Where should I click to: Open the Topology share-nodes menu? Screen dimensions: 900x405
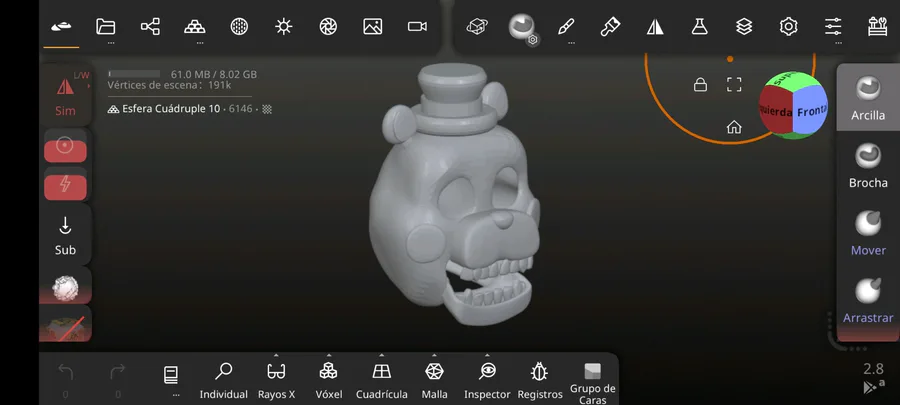[x=150, y=26]
